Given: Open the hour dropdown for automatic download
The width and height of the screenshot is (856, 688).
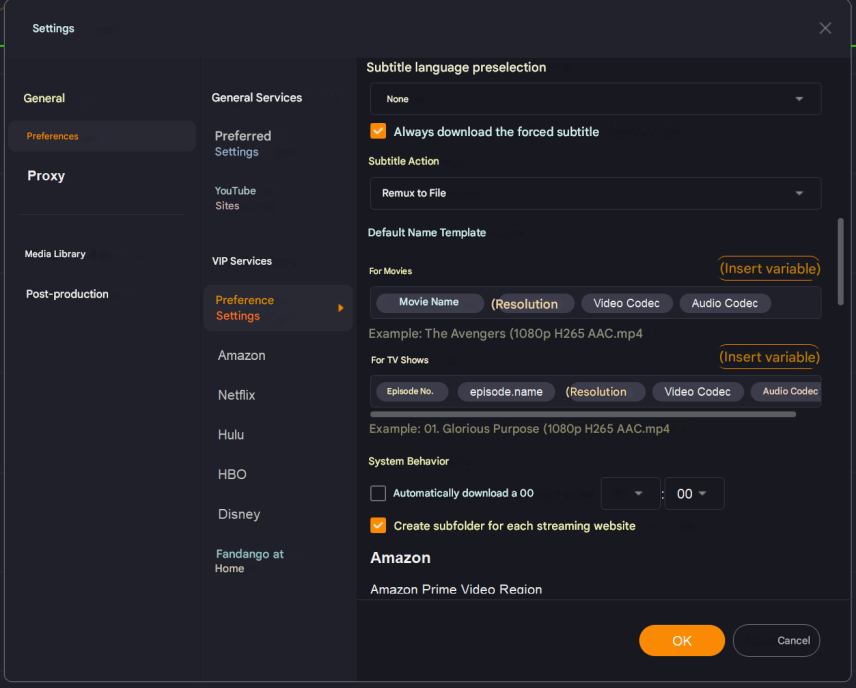Looking at the screenshot, I should [x=630, y=494].
